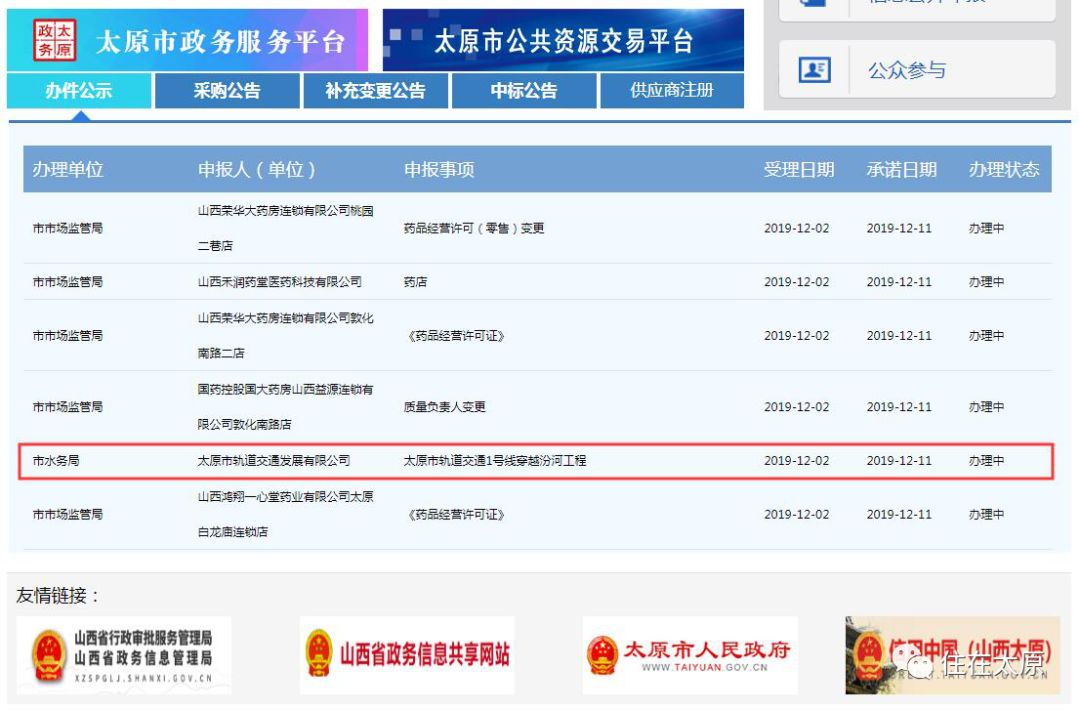This screenshot has width=1080, height=711.
Task: Open the 信用中国（山西太原） link banner
Action: [953, 655]
